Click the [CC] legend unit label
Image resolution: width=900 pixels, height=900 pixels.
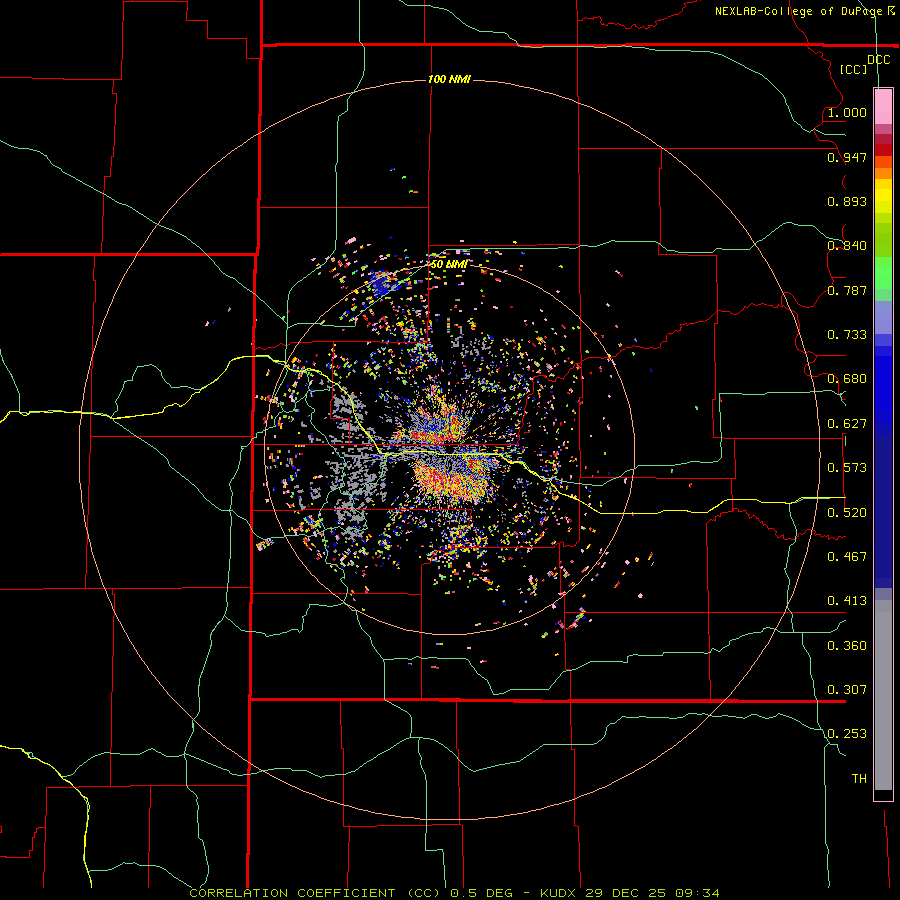pos(853,69)
